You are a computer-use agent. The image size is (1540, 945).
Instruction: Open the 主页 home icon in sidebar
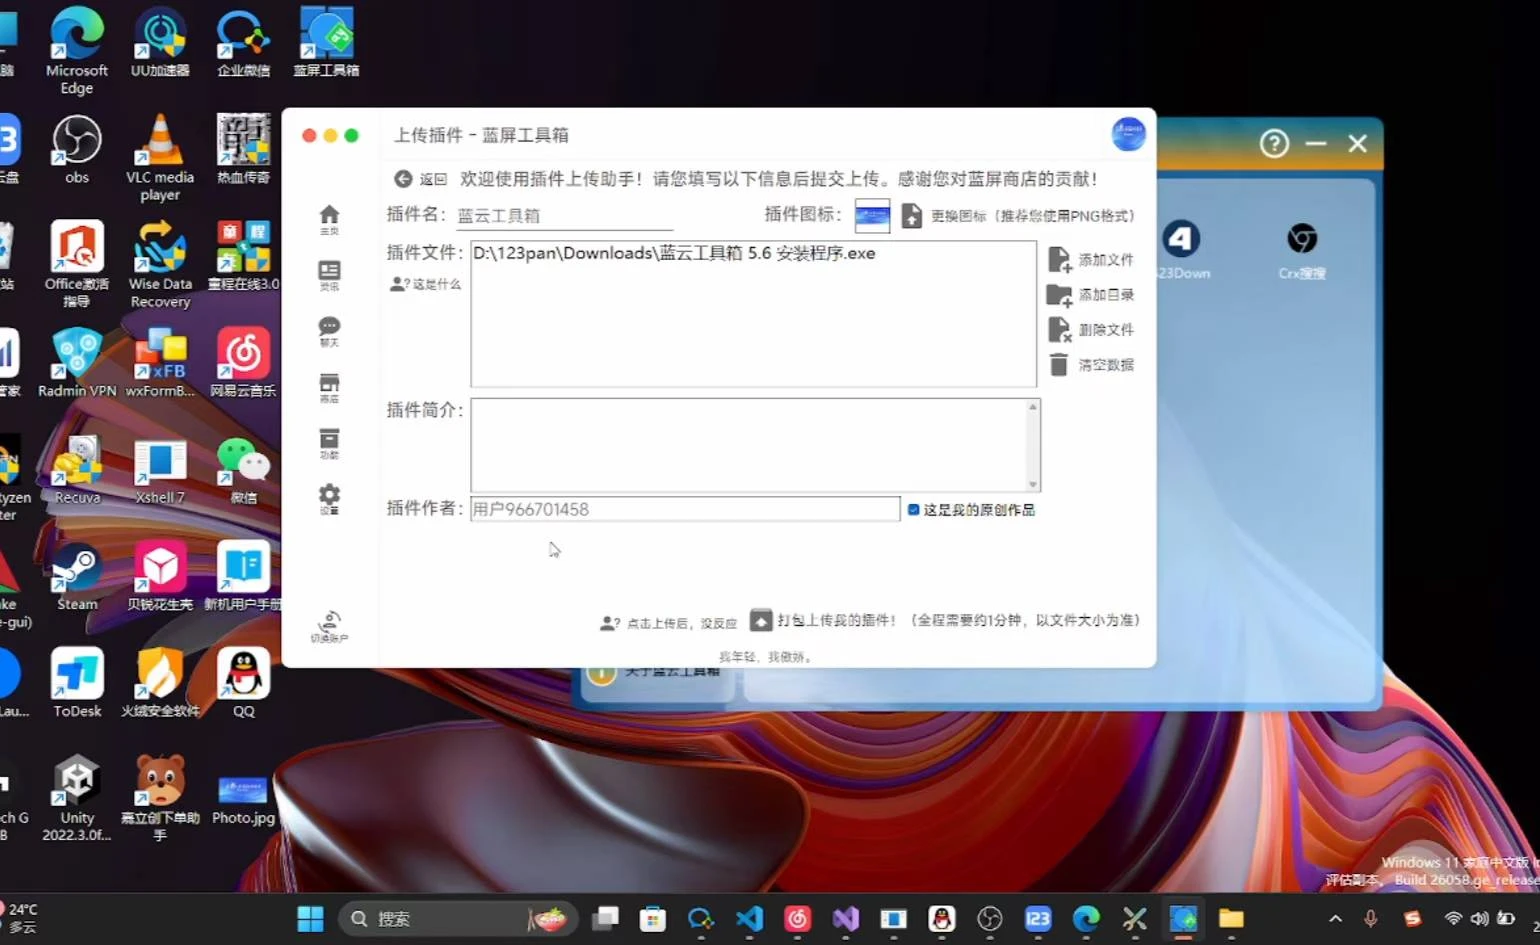329,218
